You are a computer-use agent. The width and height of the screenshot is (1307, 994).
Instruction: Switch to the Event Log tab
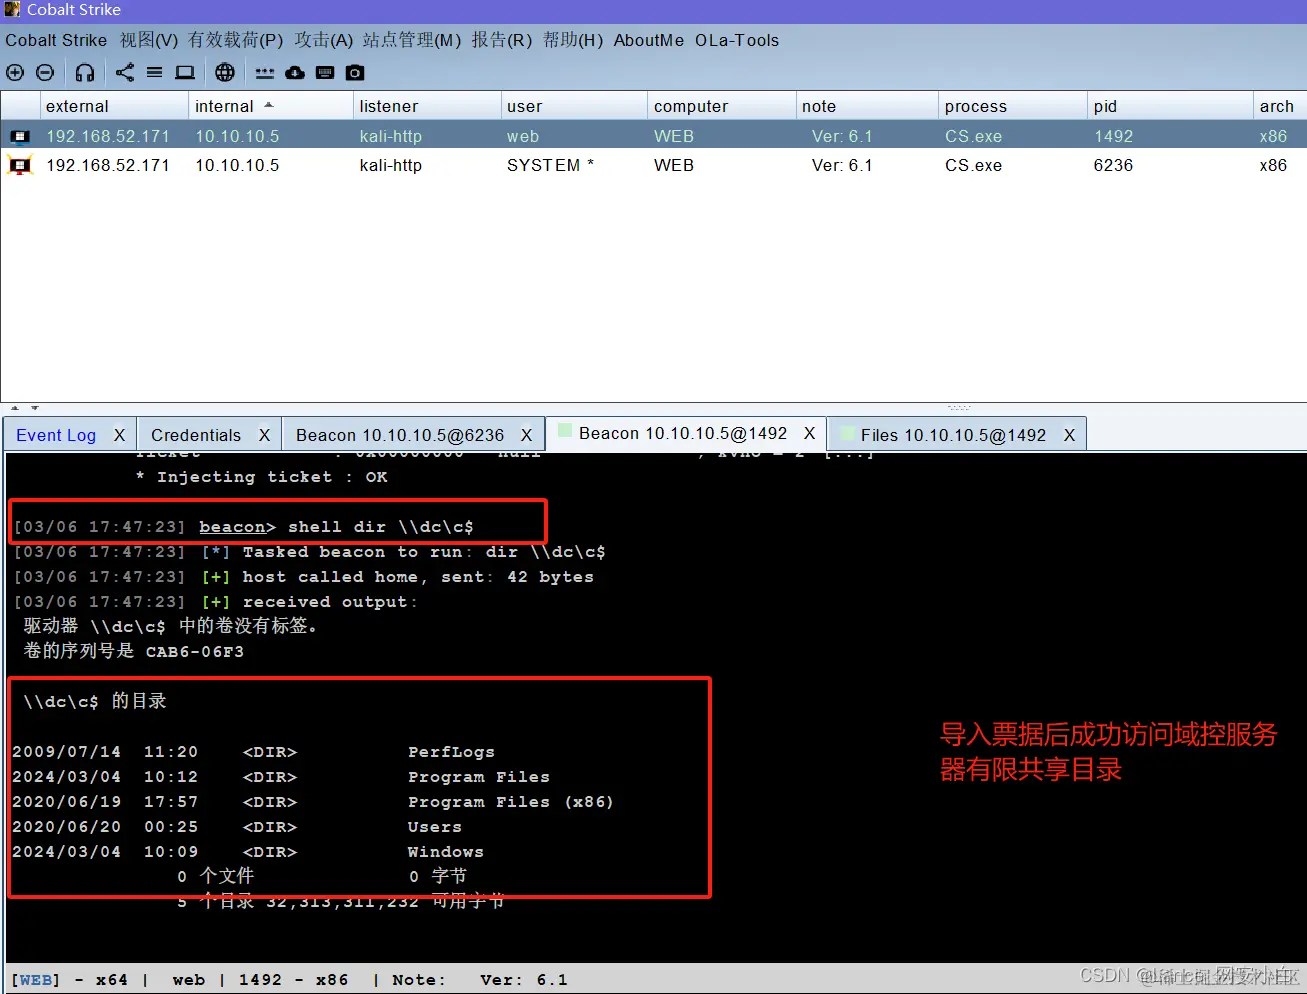coord(56,435)
